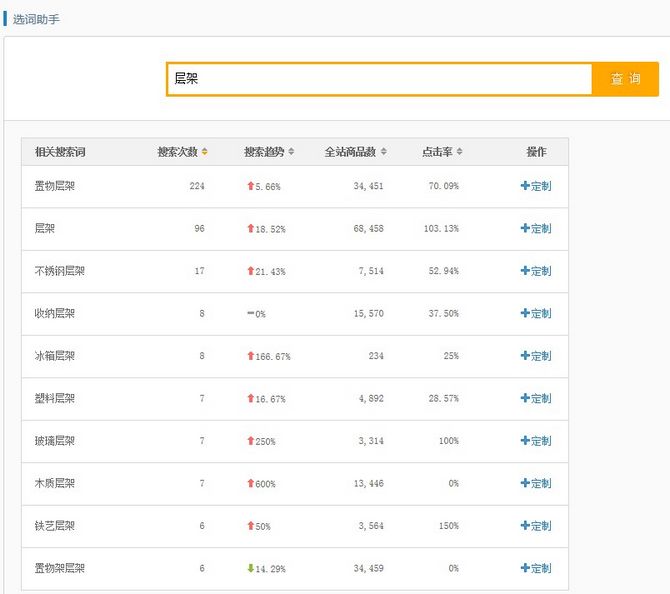670x594 pixels.
Task: Select the keyword 木质层架
Action: click(x=55, y=483)
